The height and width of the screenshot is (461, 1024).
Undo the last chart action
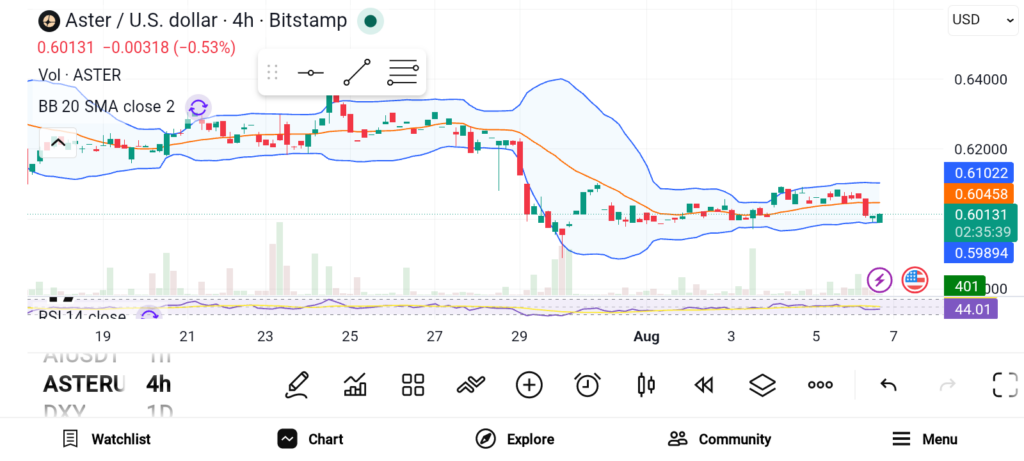888,385
